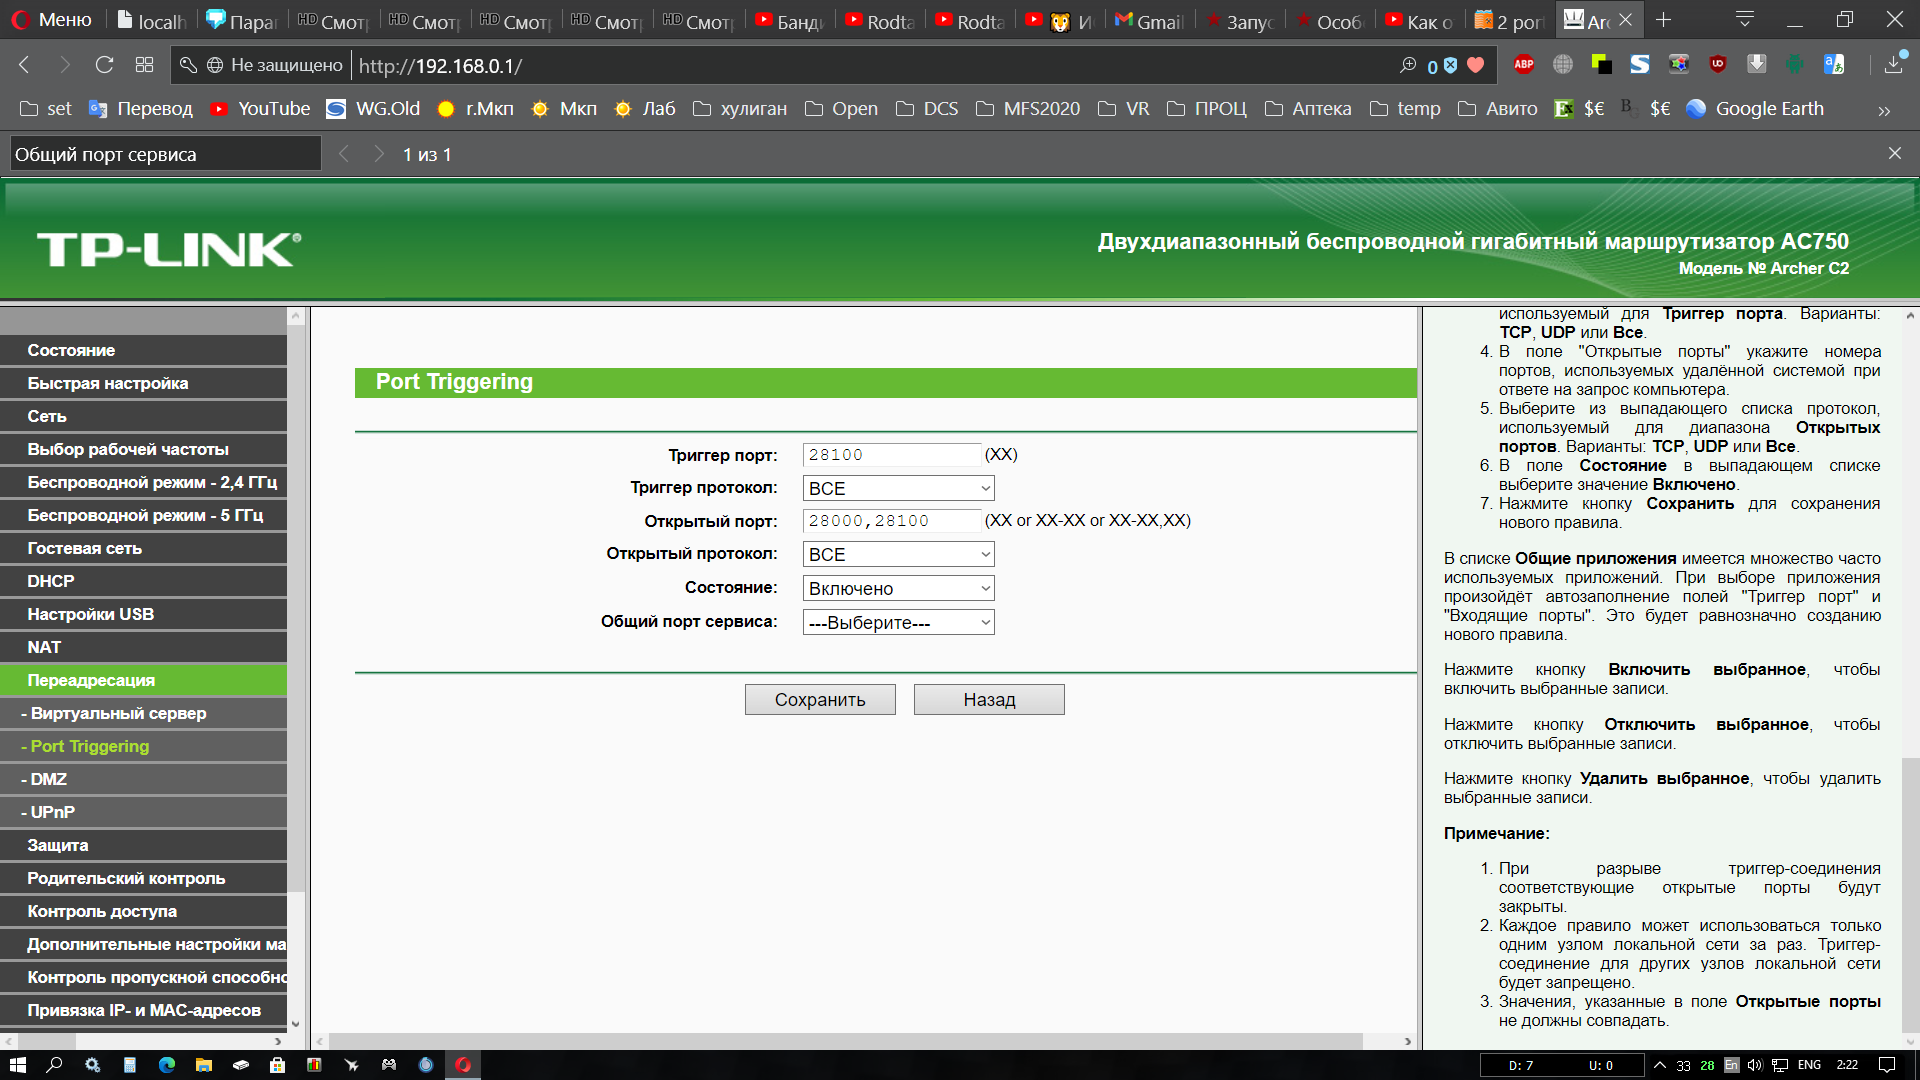The image size is (1920, 1080).
Task: Click the Adblock Plus extension icon
Action: pos(1524,65)
